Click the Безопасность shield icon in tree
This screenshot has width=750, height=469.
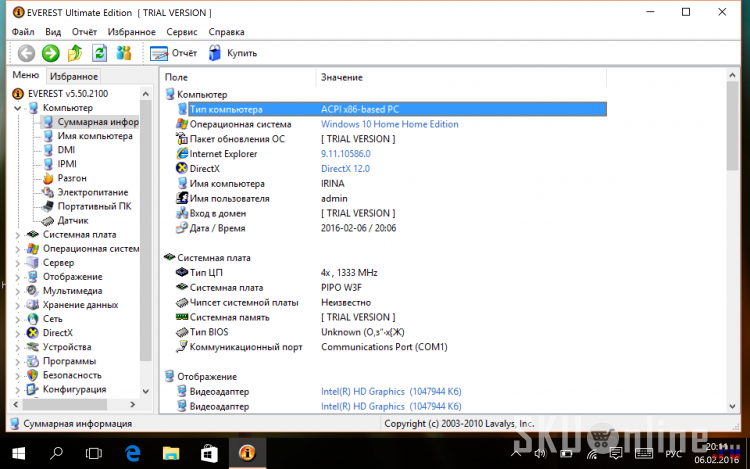pyautogui.click(x=33, y=375)
